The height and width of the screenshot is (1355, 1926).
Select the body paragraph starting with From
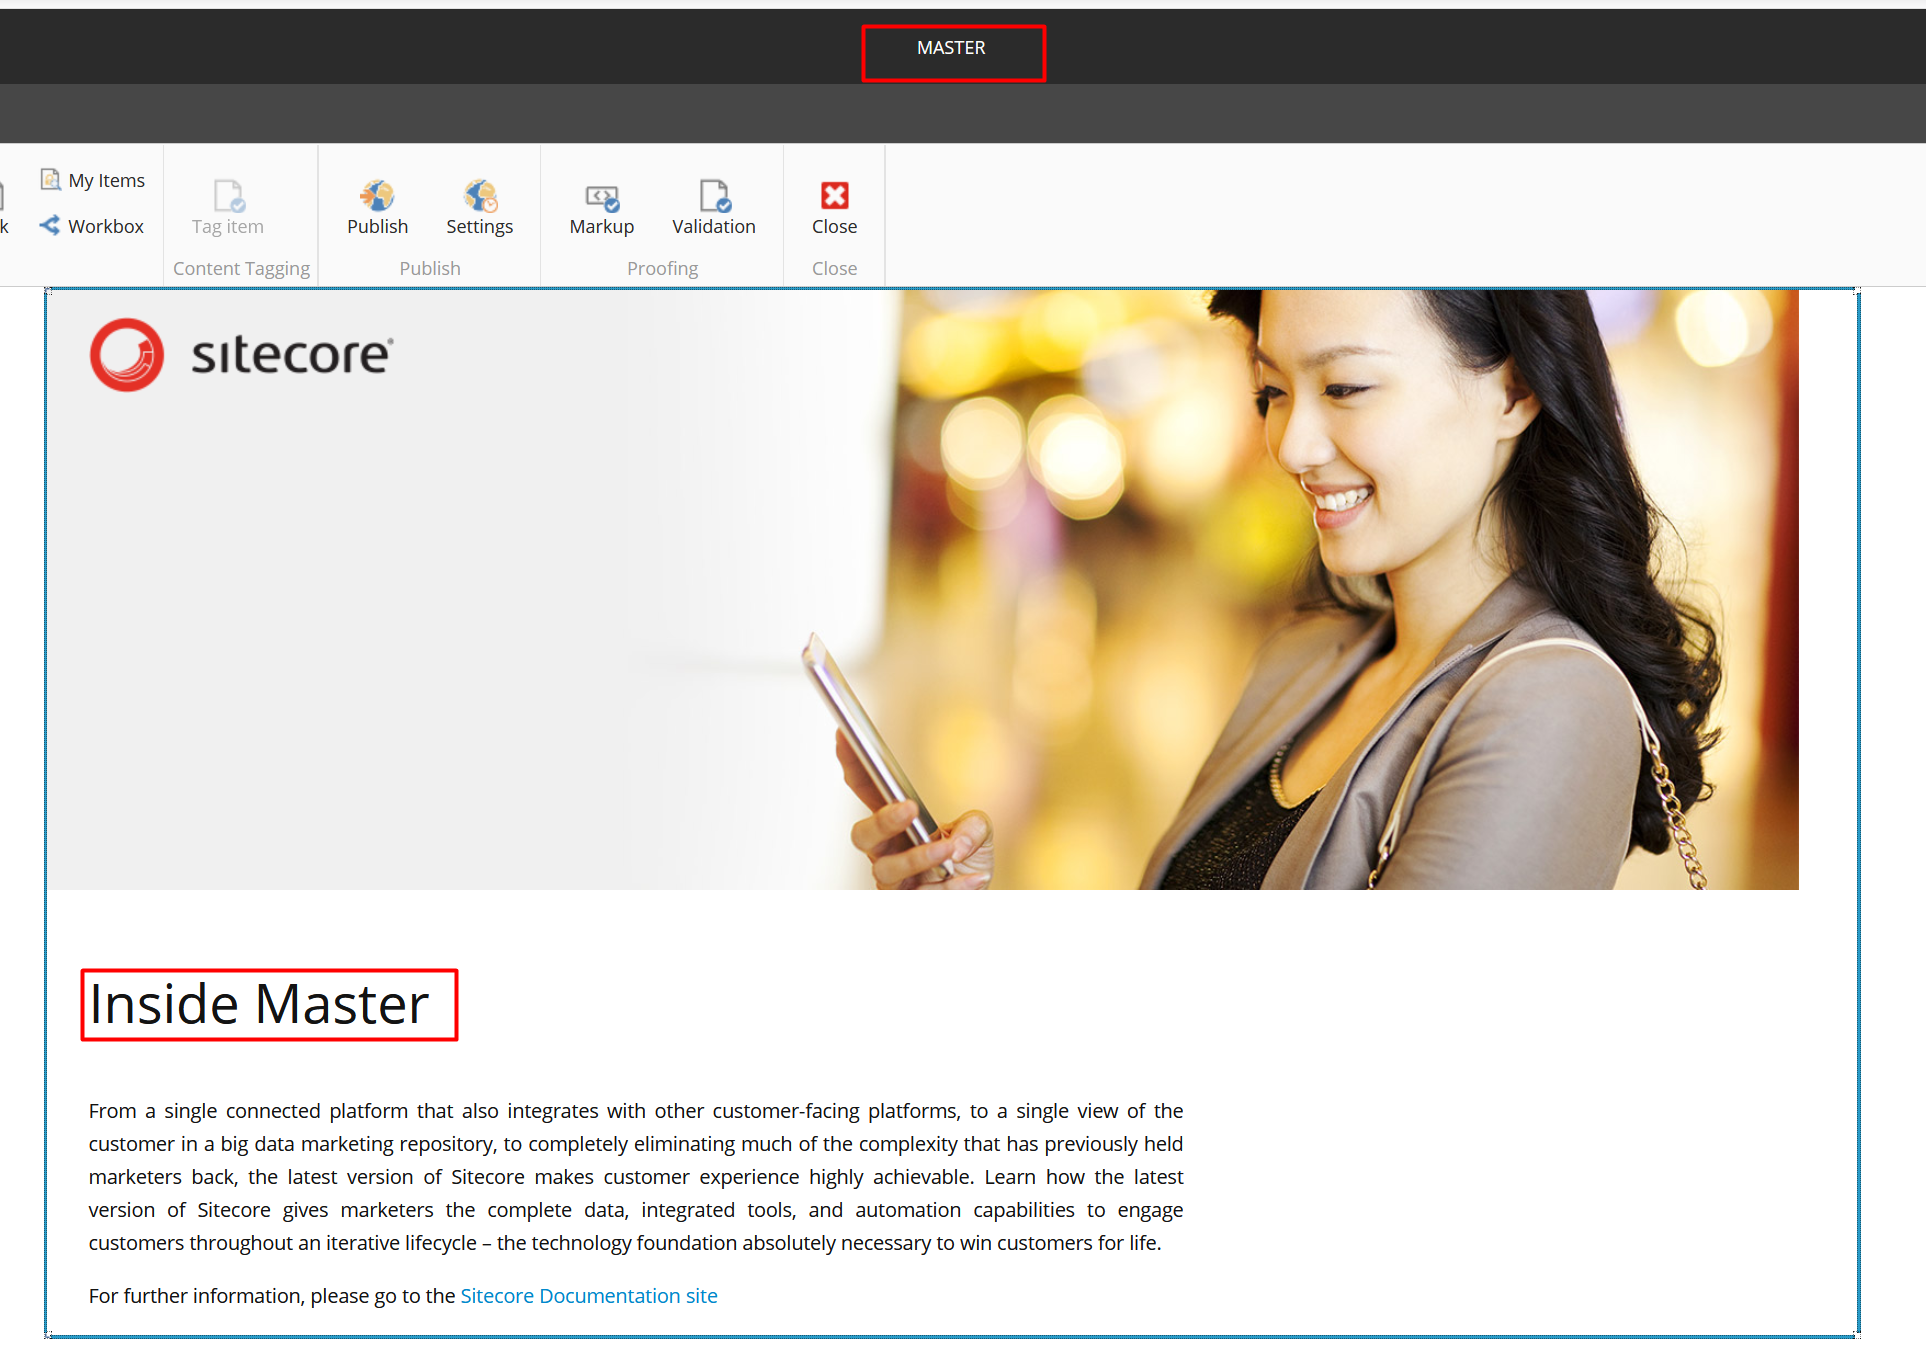pos(635,1176)
